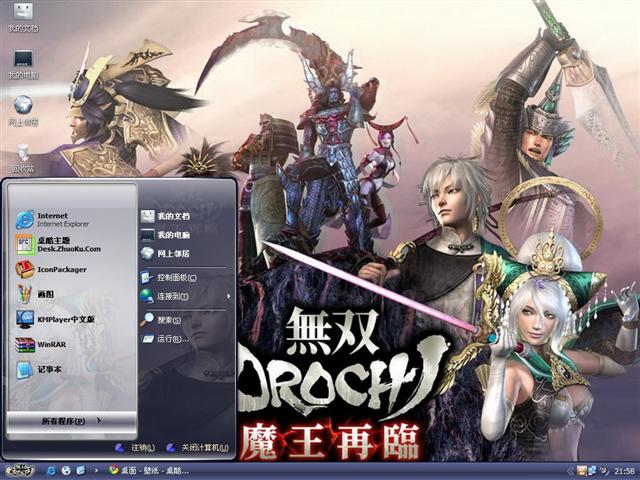Image resolution: width=640 pixels, height=480 pixels.
Task: Switch to the 桌面 - 壁纸 - 桌酷 taskbar window
Action: click(149, 471)
